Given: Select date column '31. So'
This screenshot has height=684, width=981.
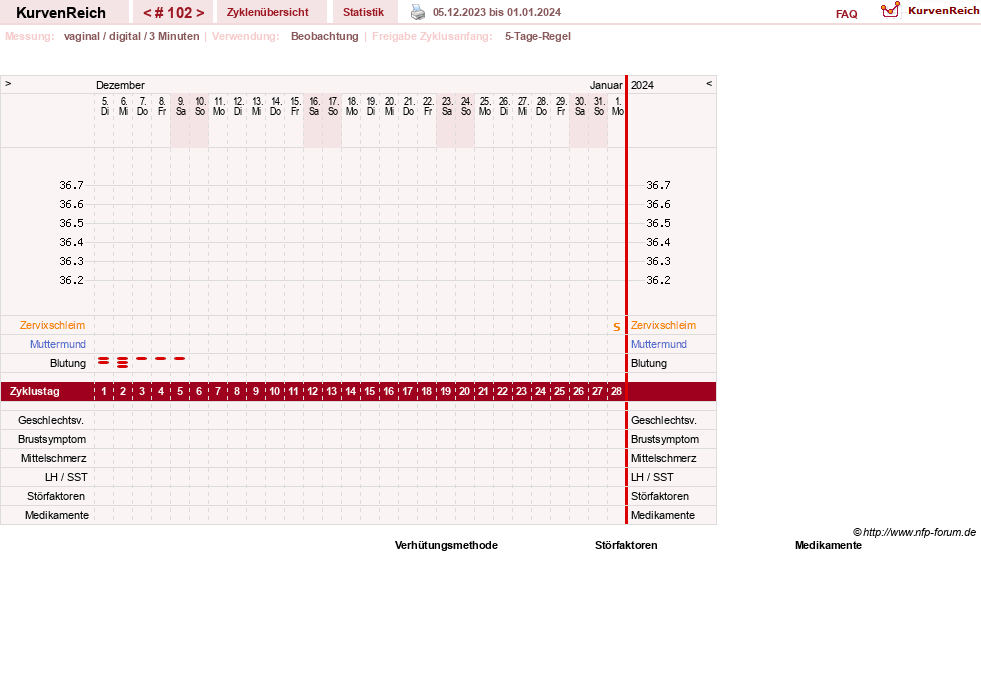Looking at the screenshot, I should point(599,106).
